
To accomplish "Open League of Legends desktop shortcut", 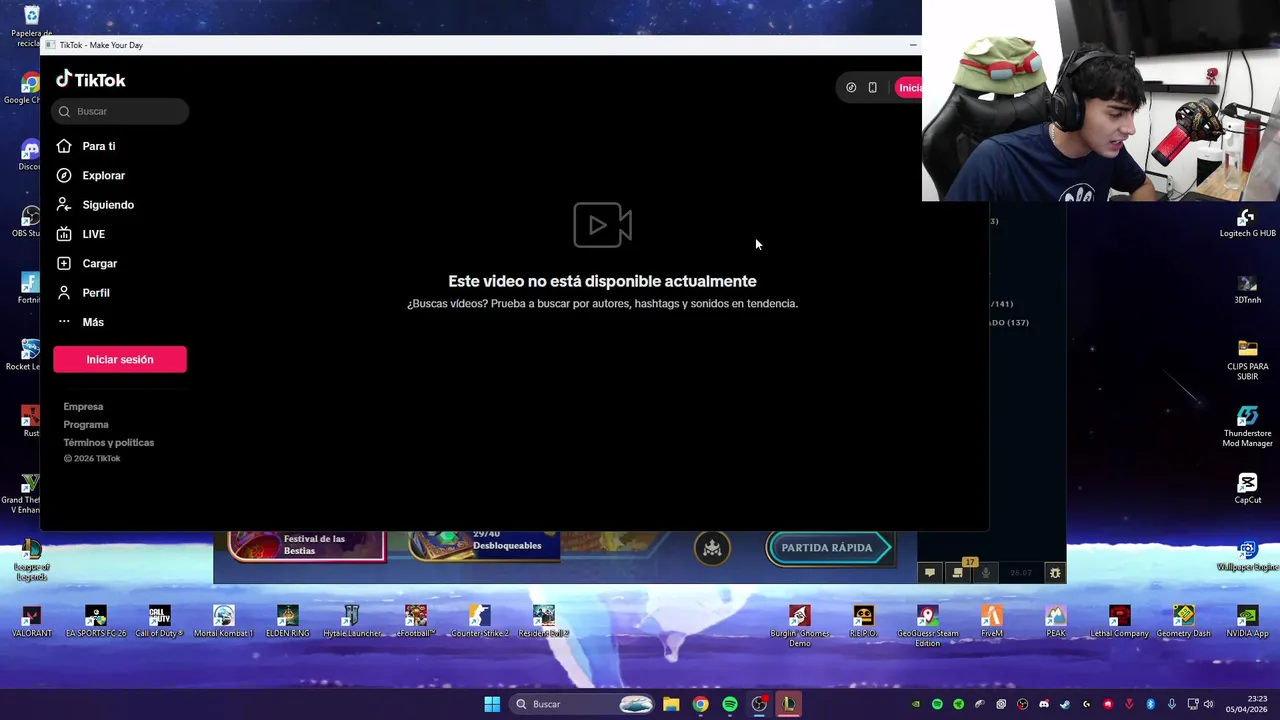I will click(x=31, y=560).
